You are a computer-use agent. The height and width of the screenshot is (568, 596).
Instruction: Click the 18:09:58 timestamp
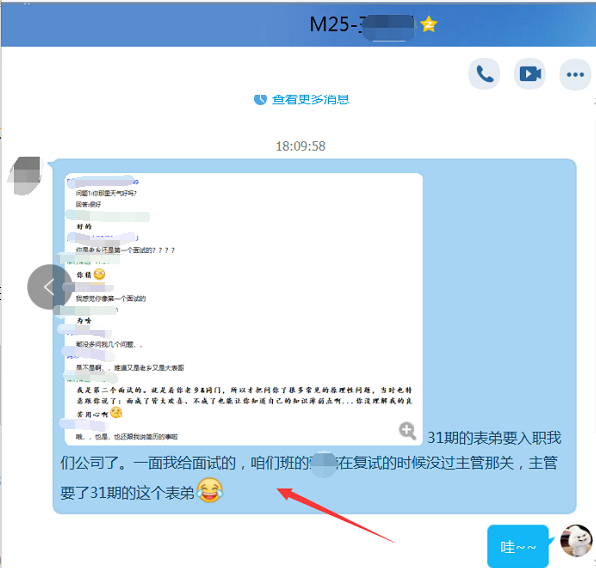coord(300,146)
